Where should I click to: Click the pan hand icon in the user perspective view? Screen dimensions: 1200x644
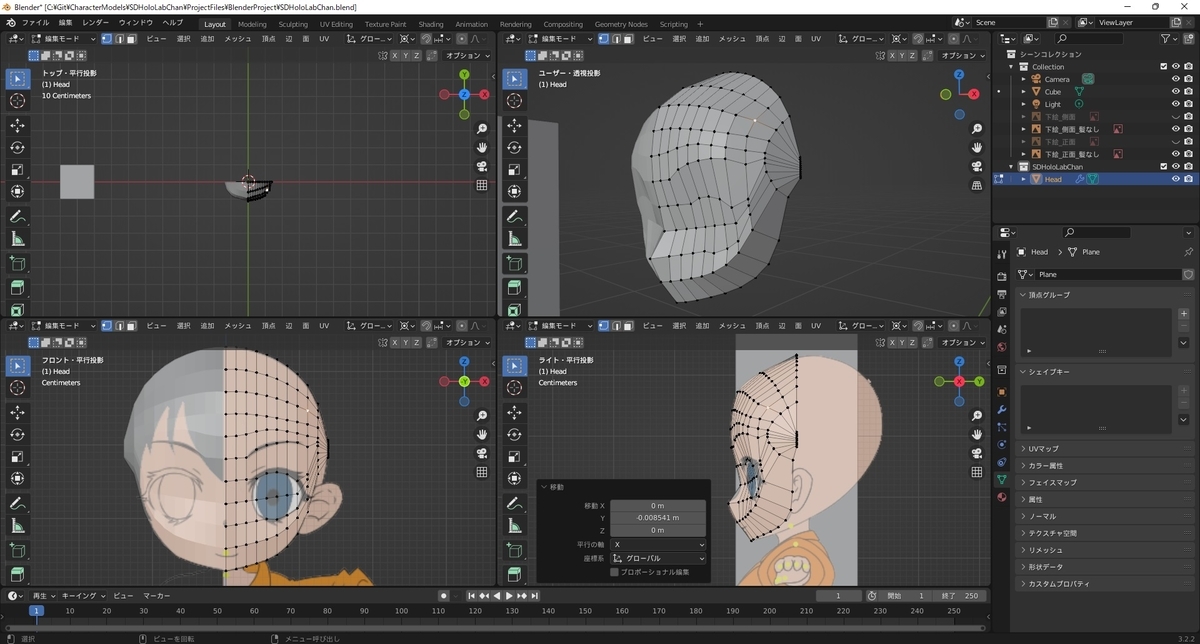(977, 147)
